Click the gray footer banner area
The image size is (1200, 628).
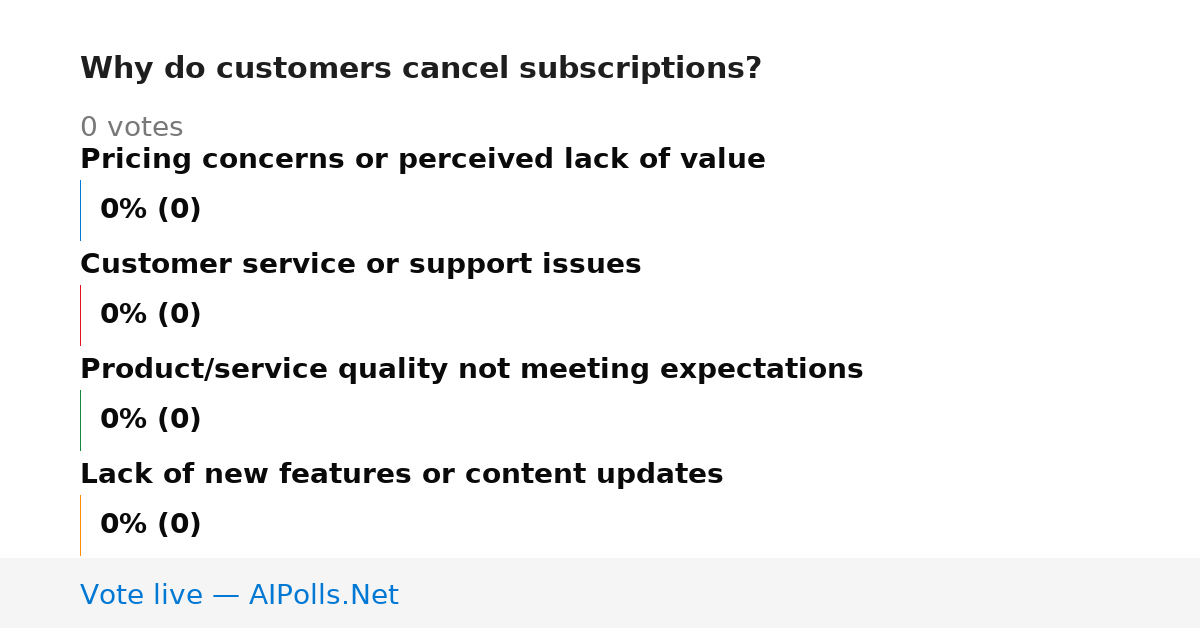pyautogui.click(x=600, y=593)
